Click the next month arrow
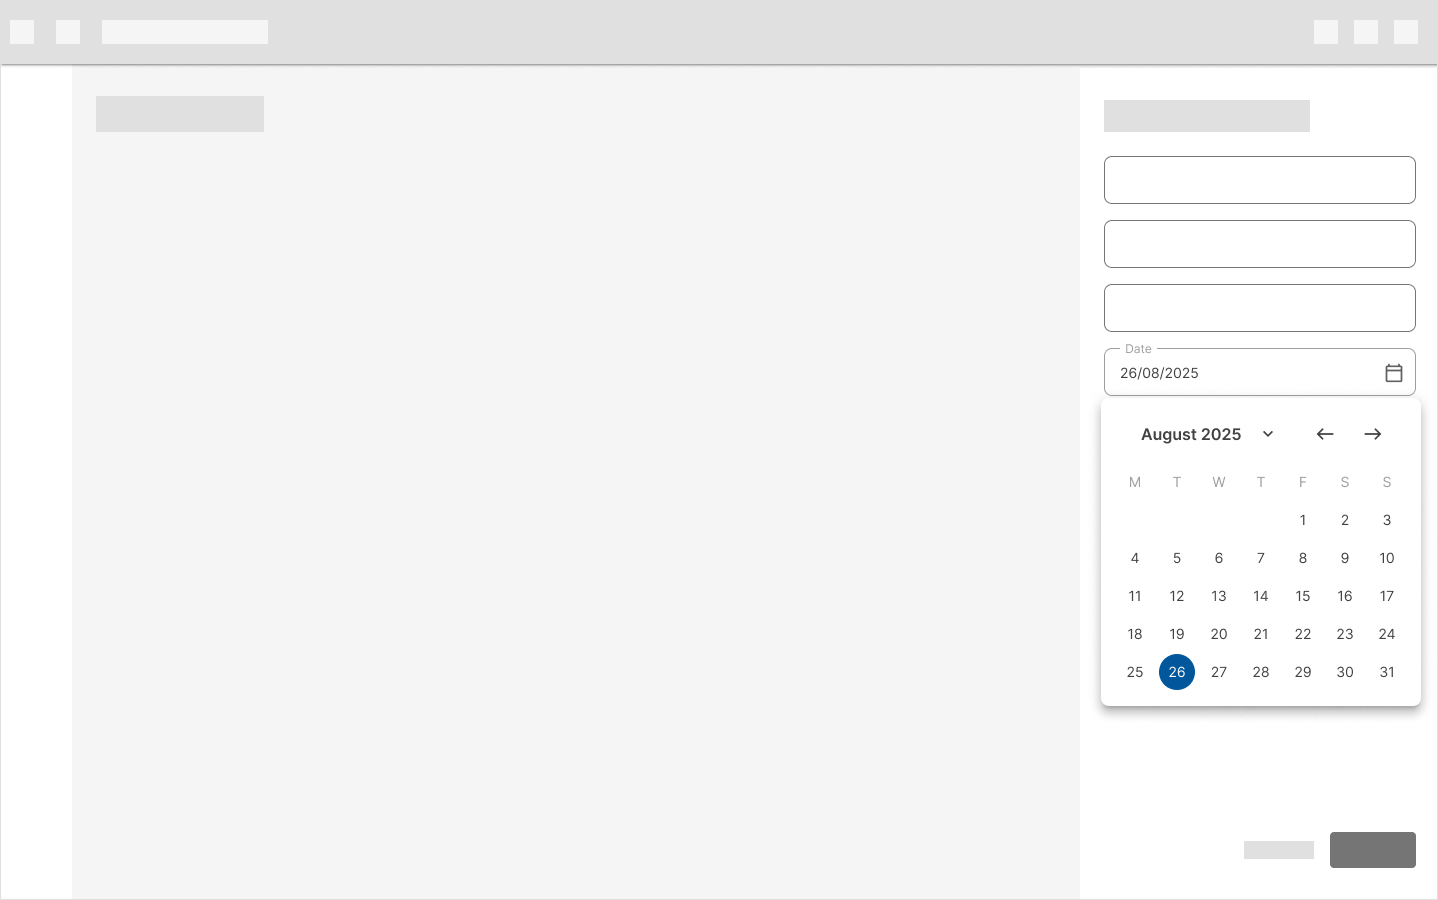The image size is (1438, 900). tap(1373, 434)
